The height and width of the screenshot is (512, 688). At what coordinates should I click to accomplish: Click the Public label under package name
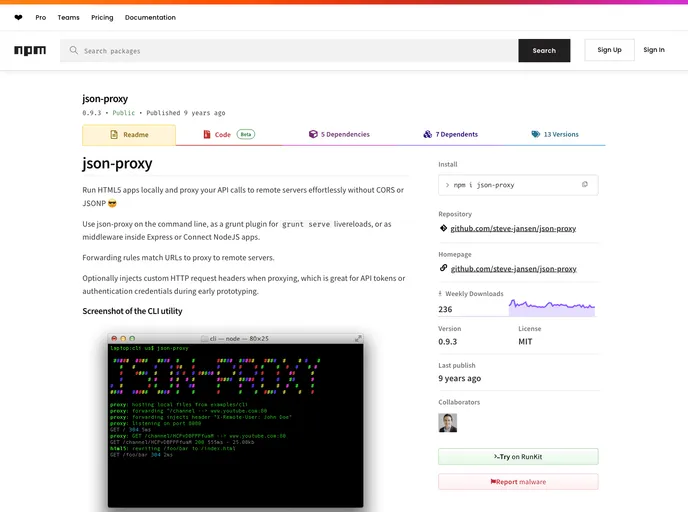coord(124,113)
